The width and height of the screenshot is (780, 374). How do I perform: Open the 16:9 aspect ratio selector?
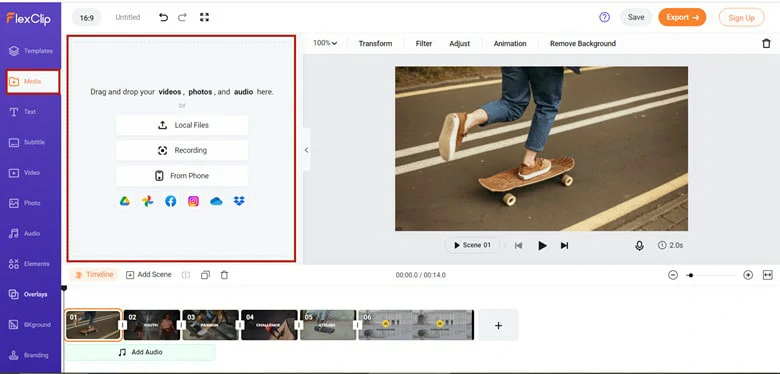click(x=87, y=18)
